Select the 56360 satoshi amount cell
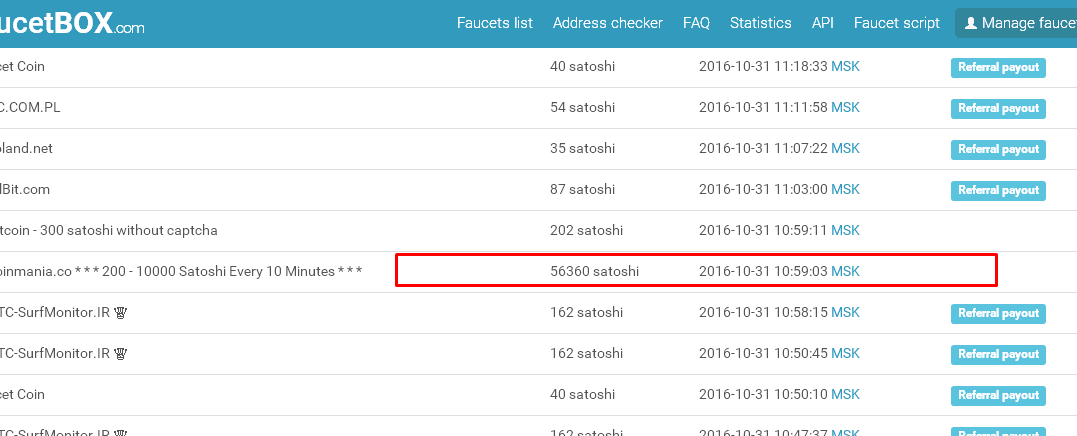 point(594,271)
